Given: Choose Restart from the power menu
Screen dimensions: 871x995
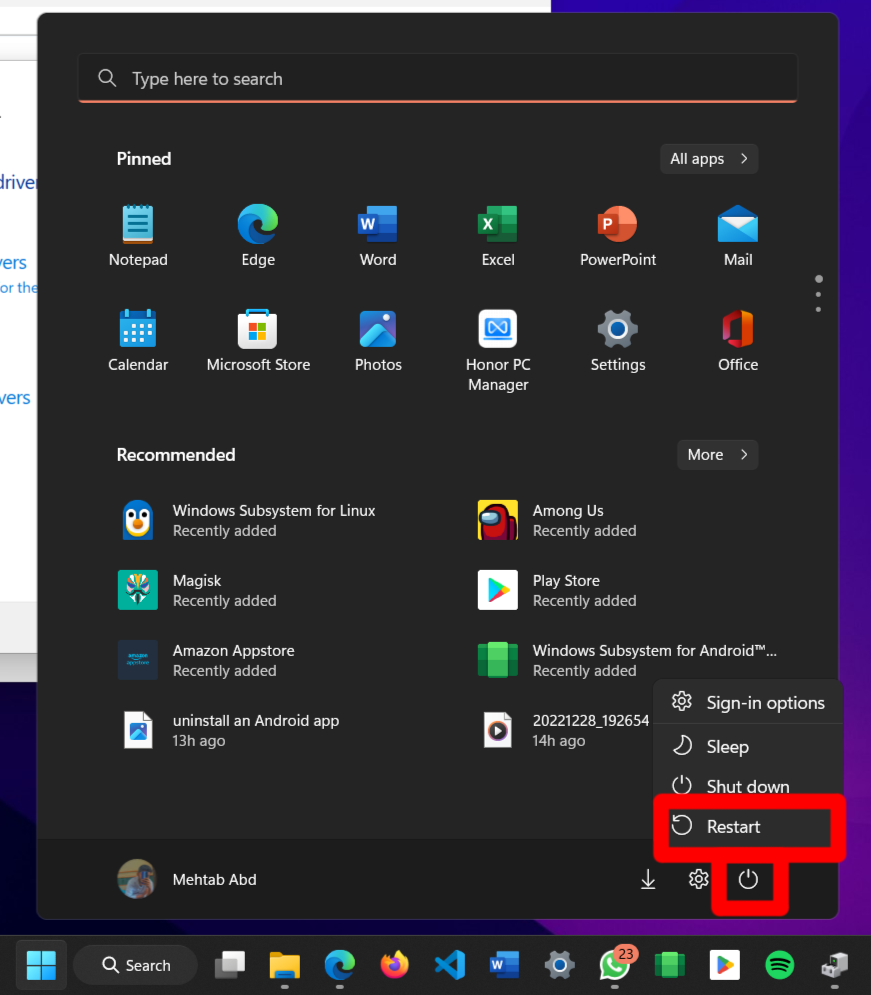Looking at the screenshot, I should [749, 826].
